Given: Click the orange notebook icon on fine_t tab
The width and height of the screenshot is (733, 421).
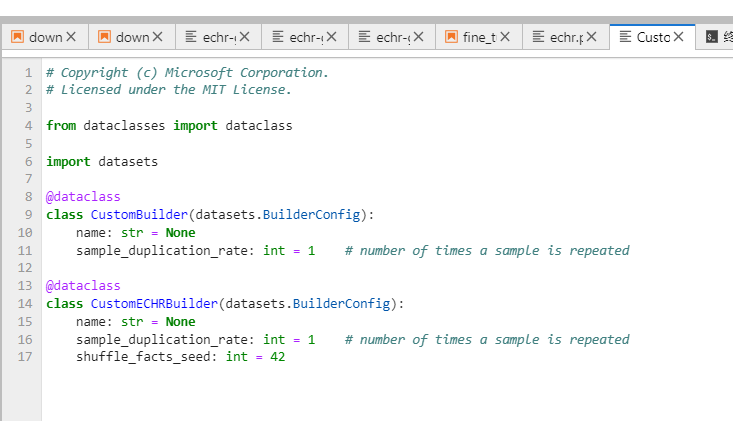Looking at the screenshot, I should pos(451,36).
